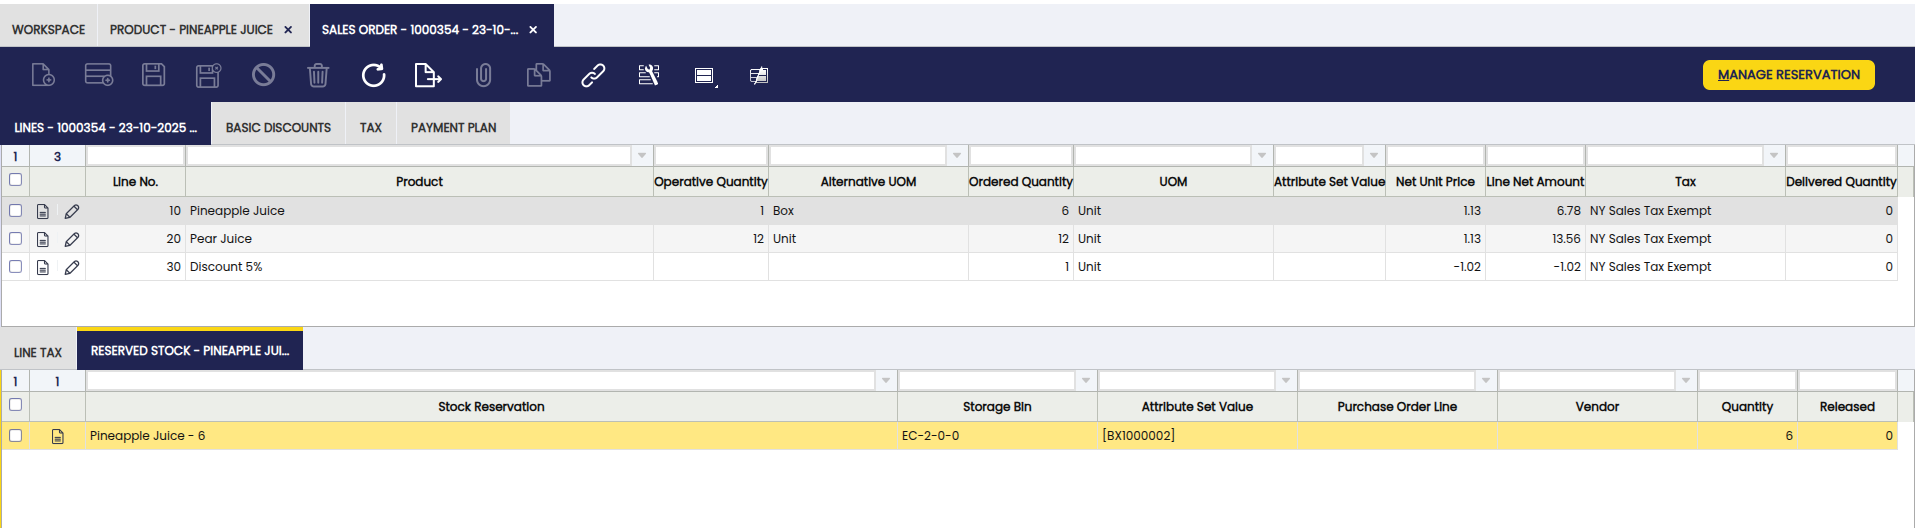This screenshot has width=1915, height=528.
Task: Click the Line No. filter input field
Action: (135, 156)
